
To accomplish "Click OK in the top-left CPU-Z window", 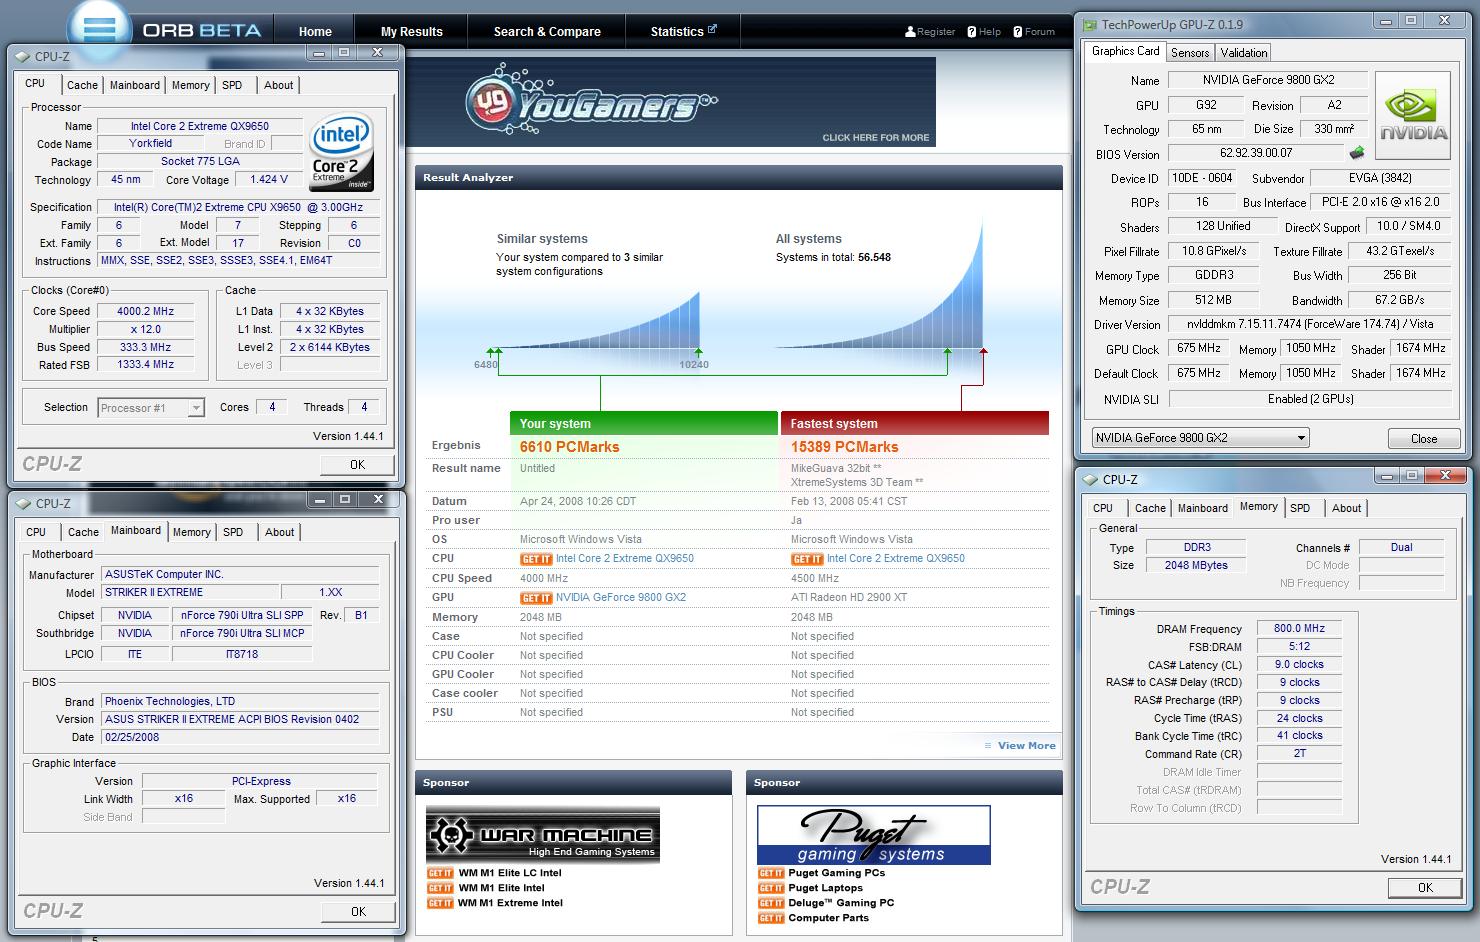I will (357, 465).
